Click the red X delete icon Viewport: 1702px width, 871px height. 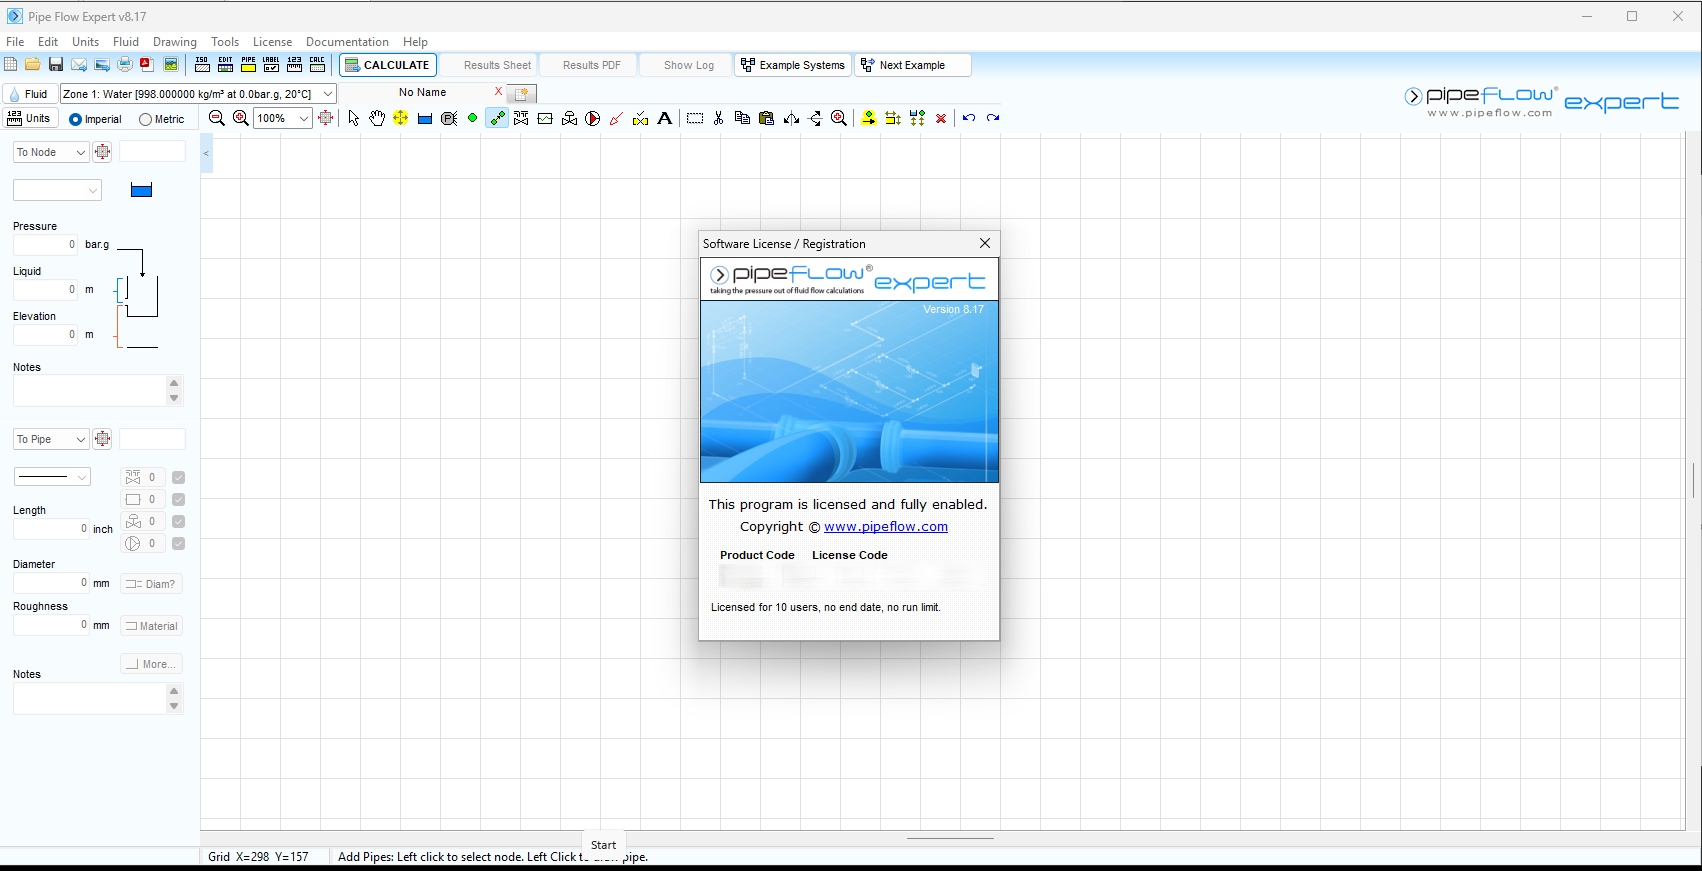[x=941, y=118]
